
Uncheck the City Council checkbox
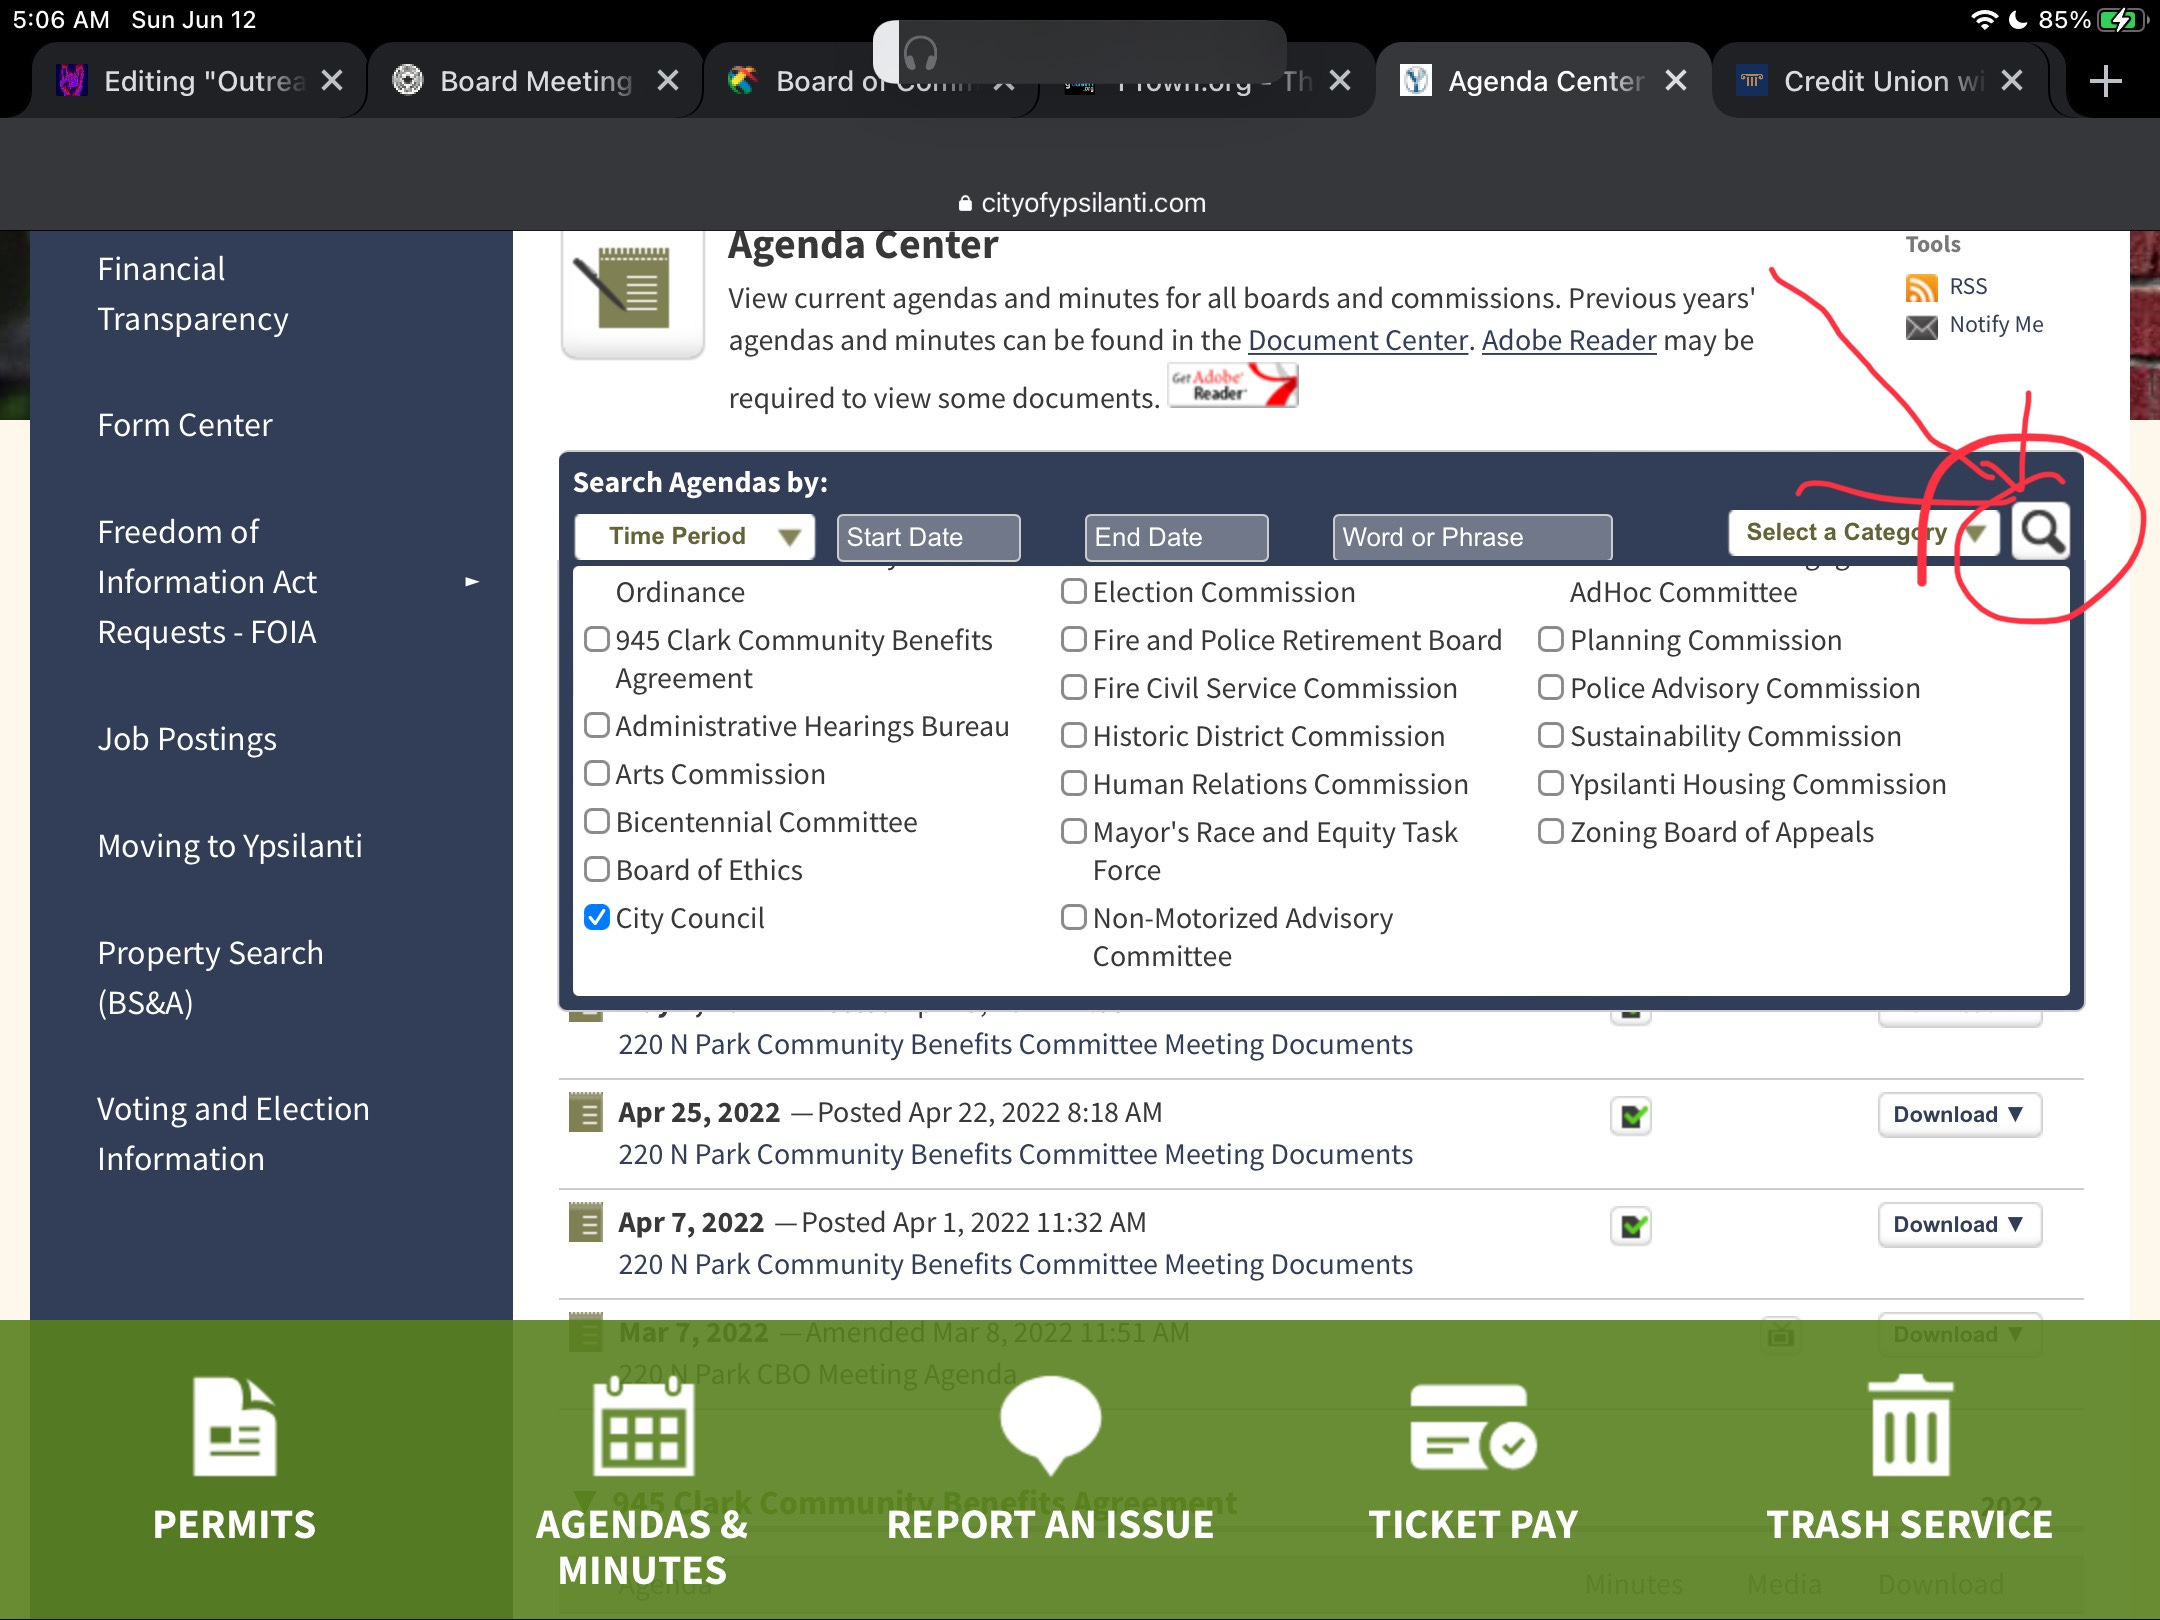597,917
